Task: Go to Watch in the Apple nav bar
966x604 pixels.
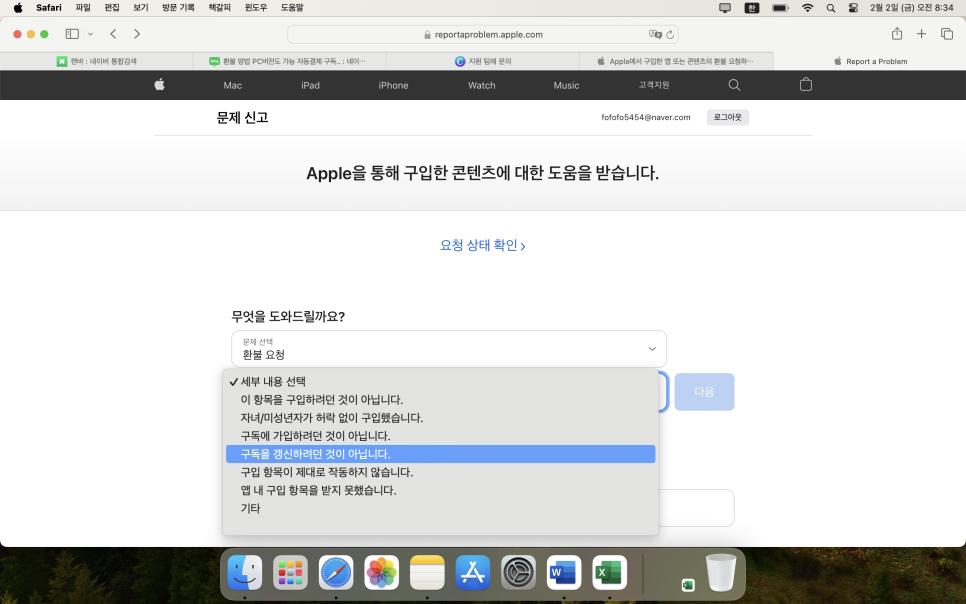Action: [x=482, y=85]
